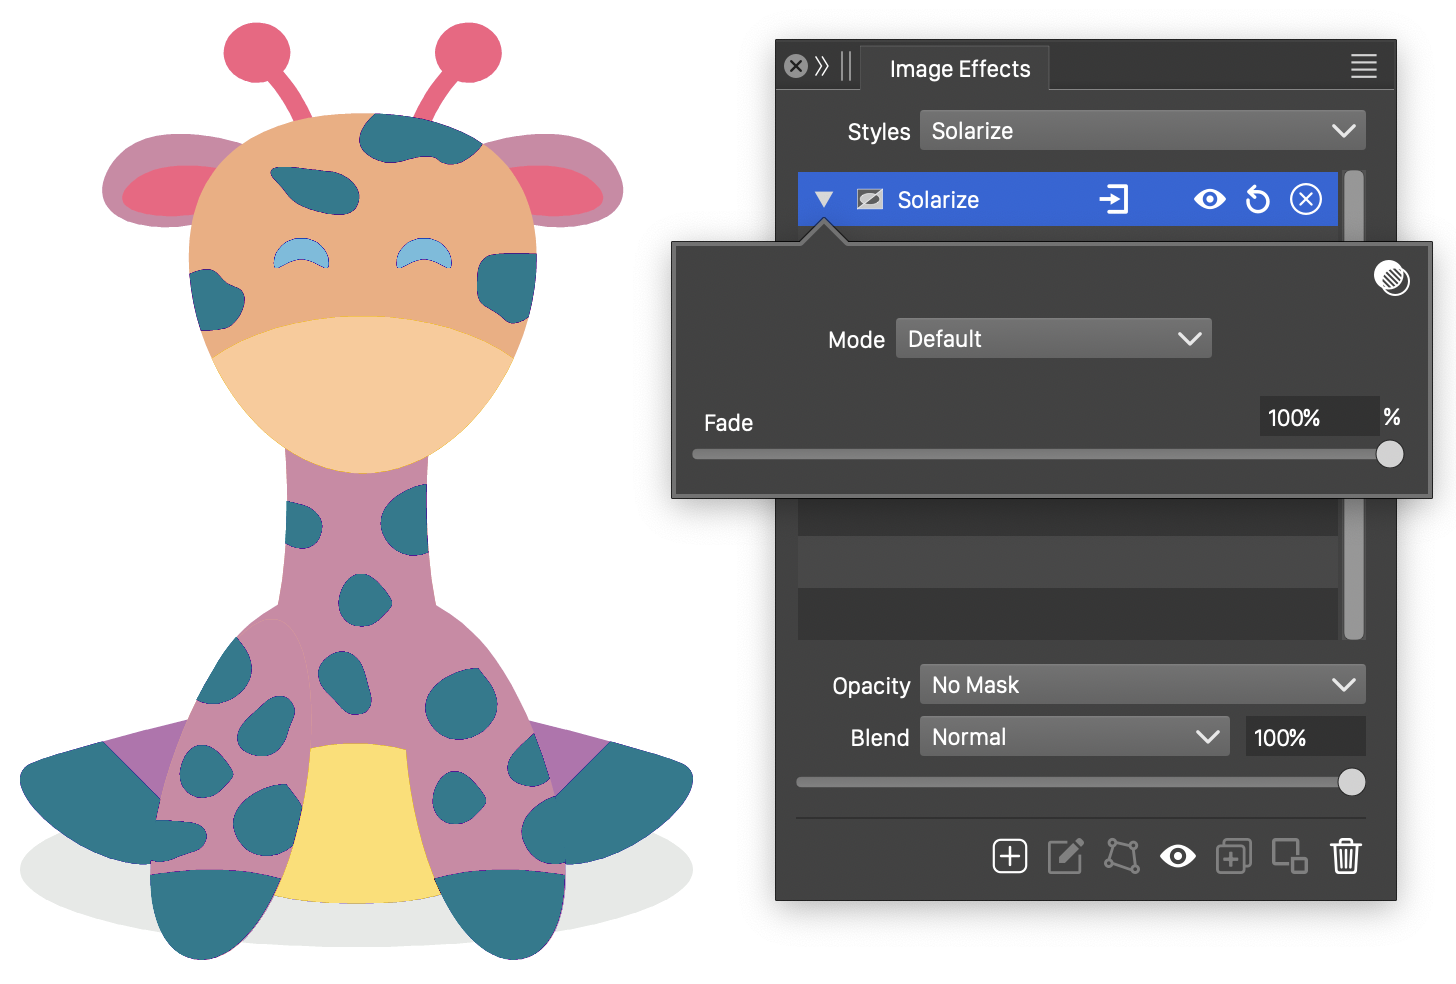Click the striped circle icon in popup
This screenshot has width=1456, height=984.
tap(1391, 278)
